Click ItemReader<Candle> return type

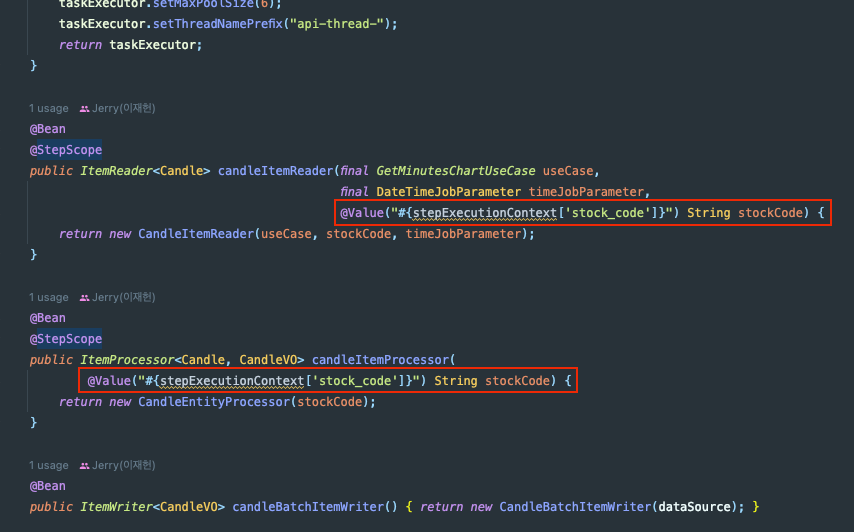[145, 171]
